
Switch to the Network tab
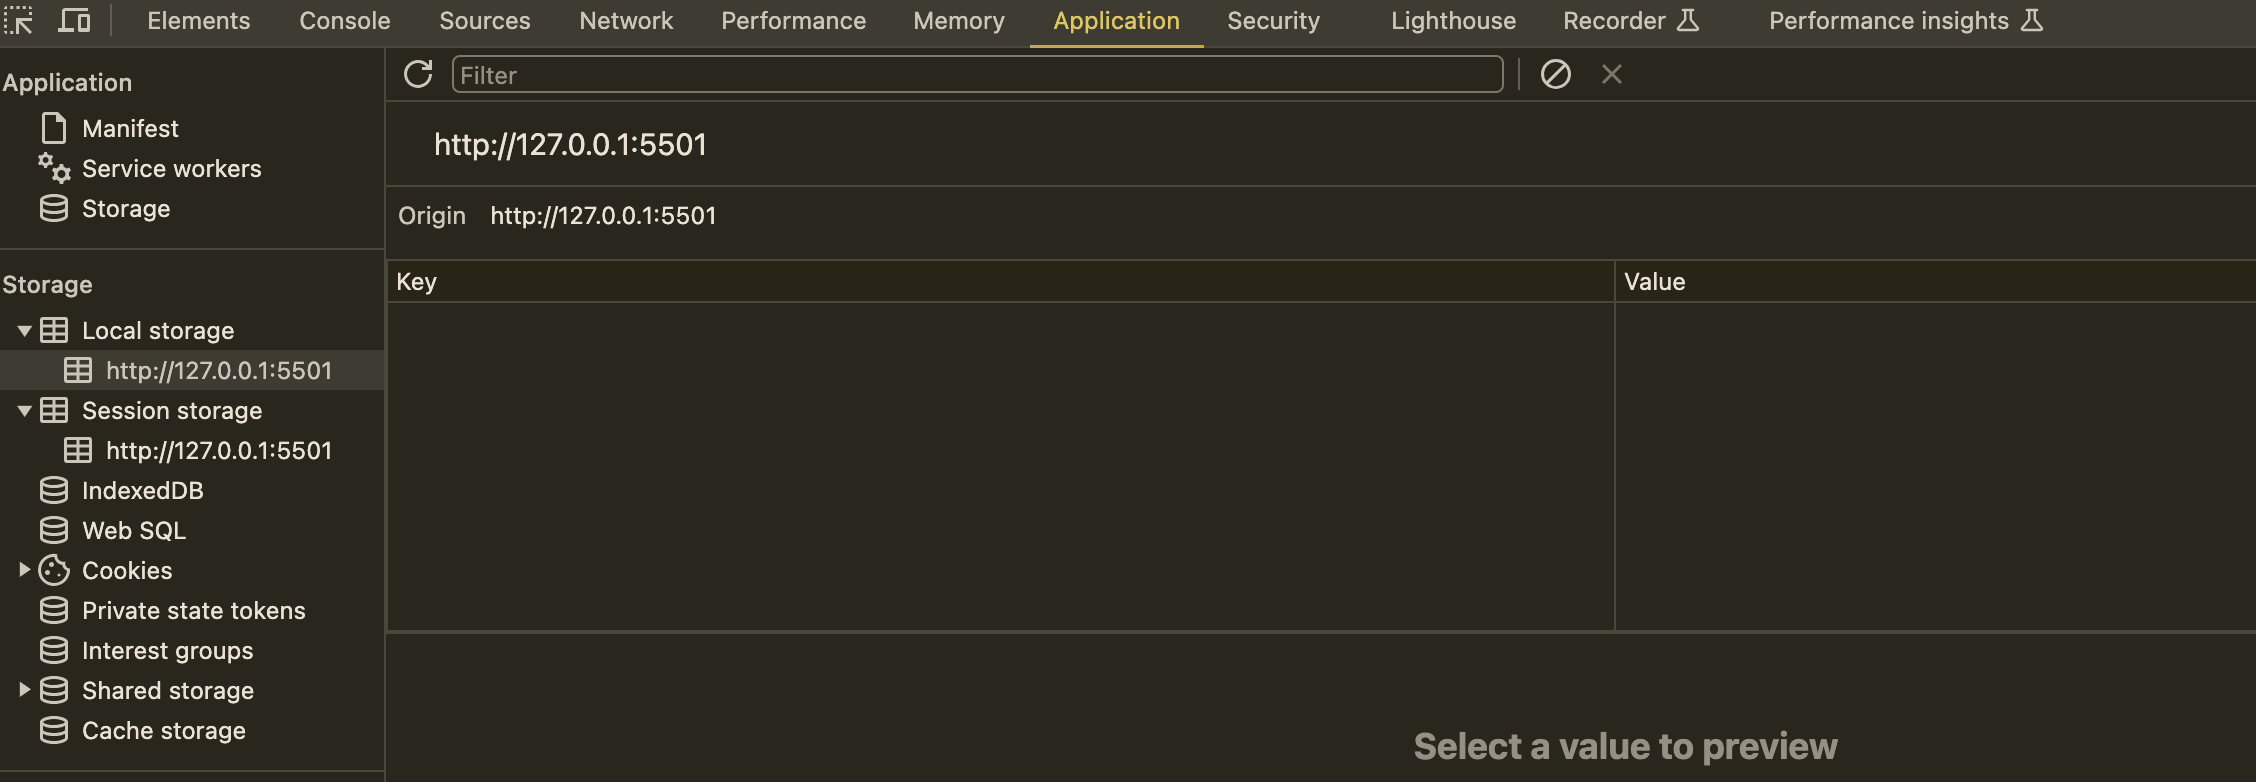626,21
